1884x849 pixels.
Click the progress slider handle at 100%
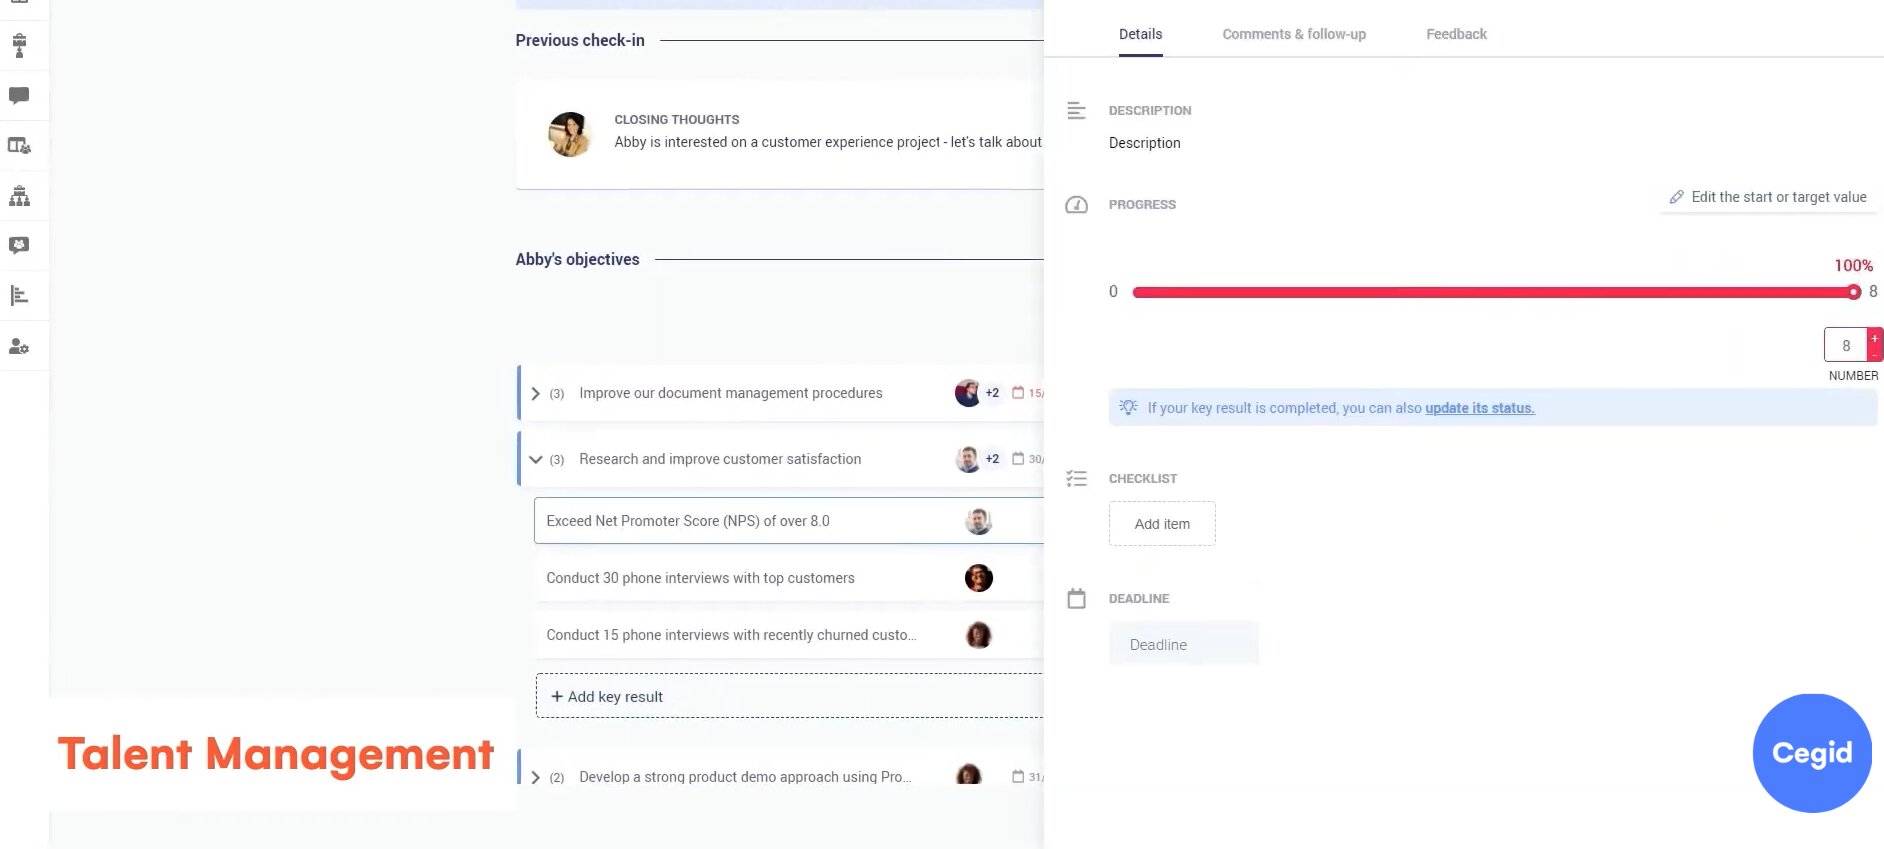1853,292
